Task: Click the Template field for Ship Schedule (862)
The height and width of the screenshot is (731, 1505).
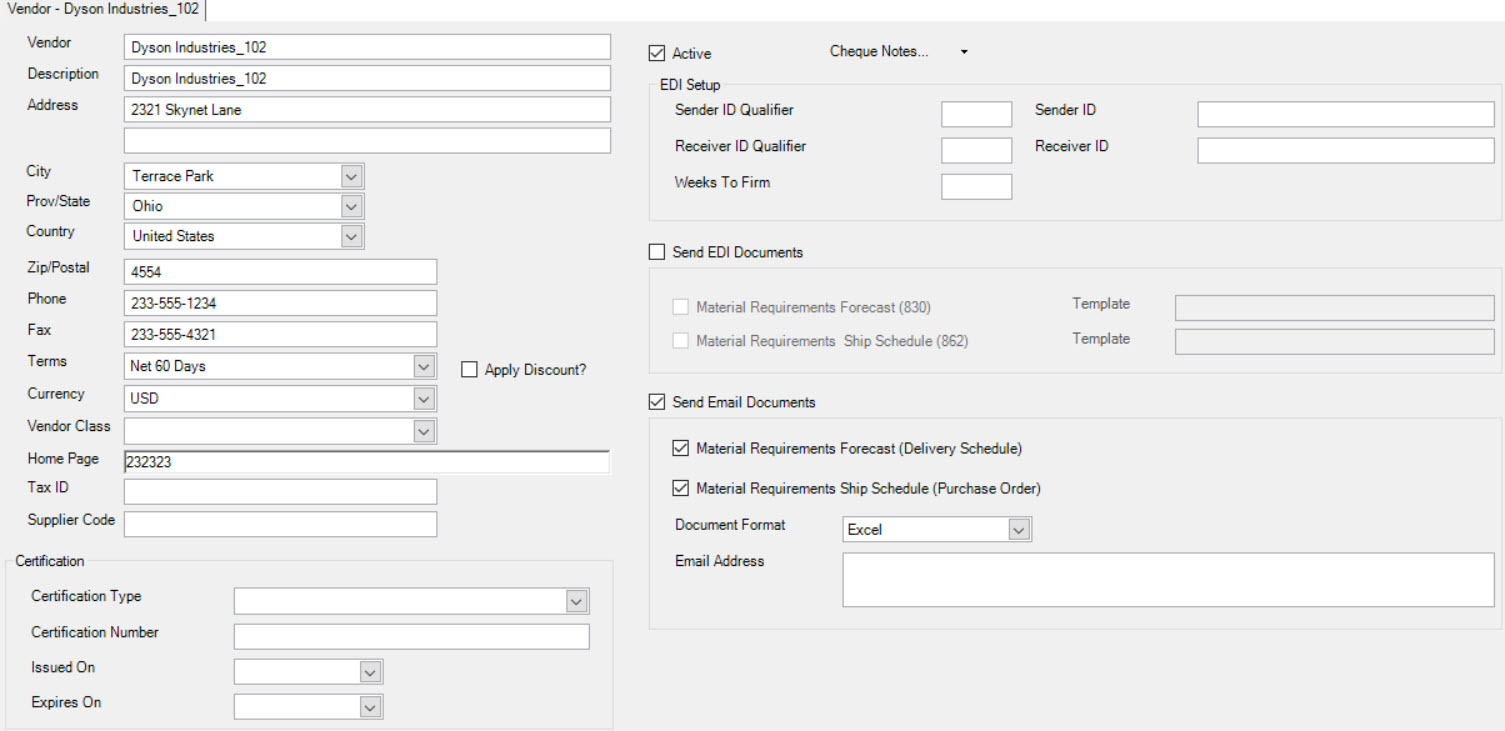Action: tap(1335, 341)
